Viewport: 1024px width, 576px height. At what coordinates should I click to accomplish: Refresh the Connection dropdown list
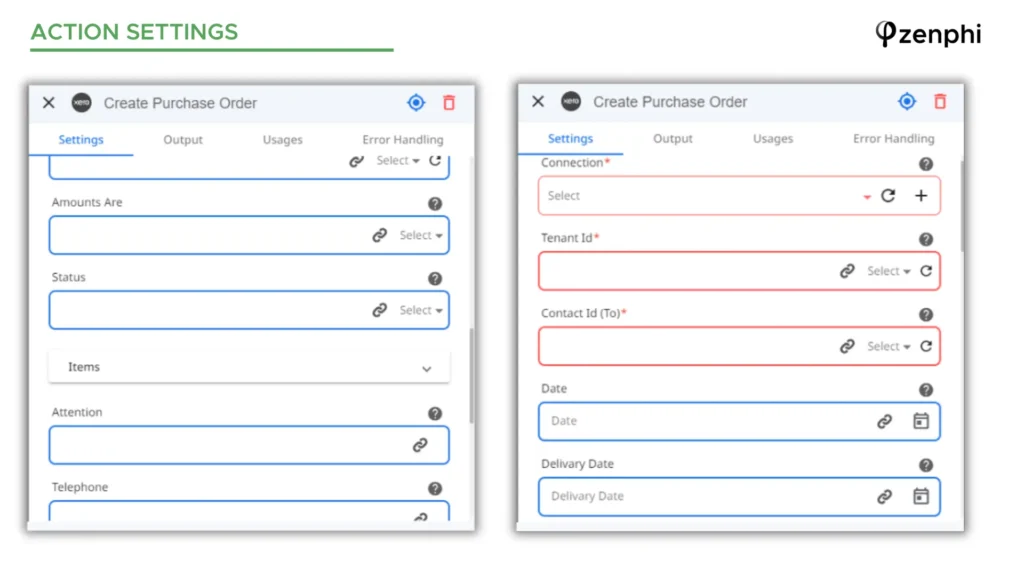888,195
